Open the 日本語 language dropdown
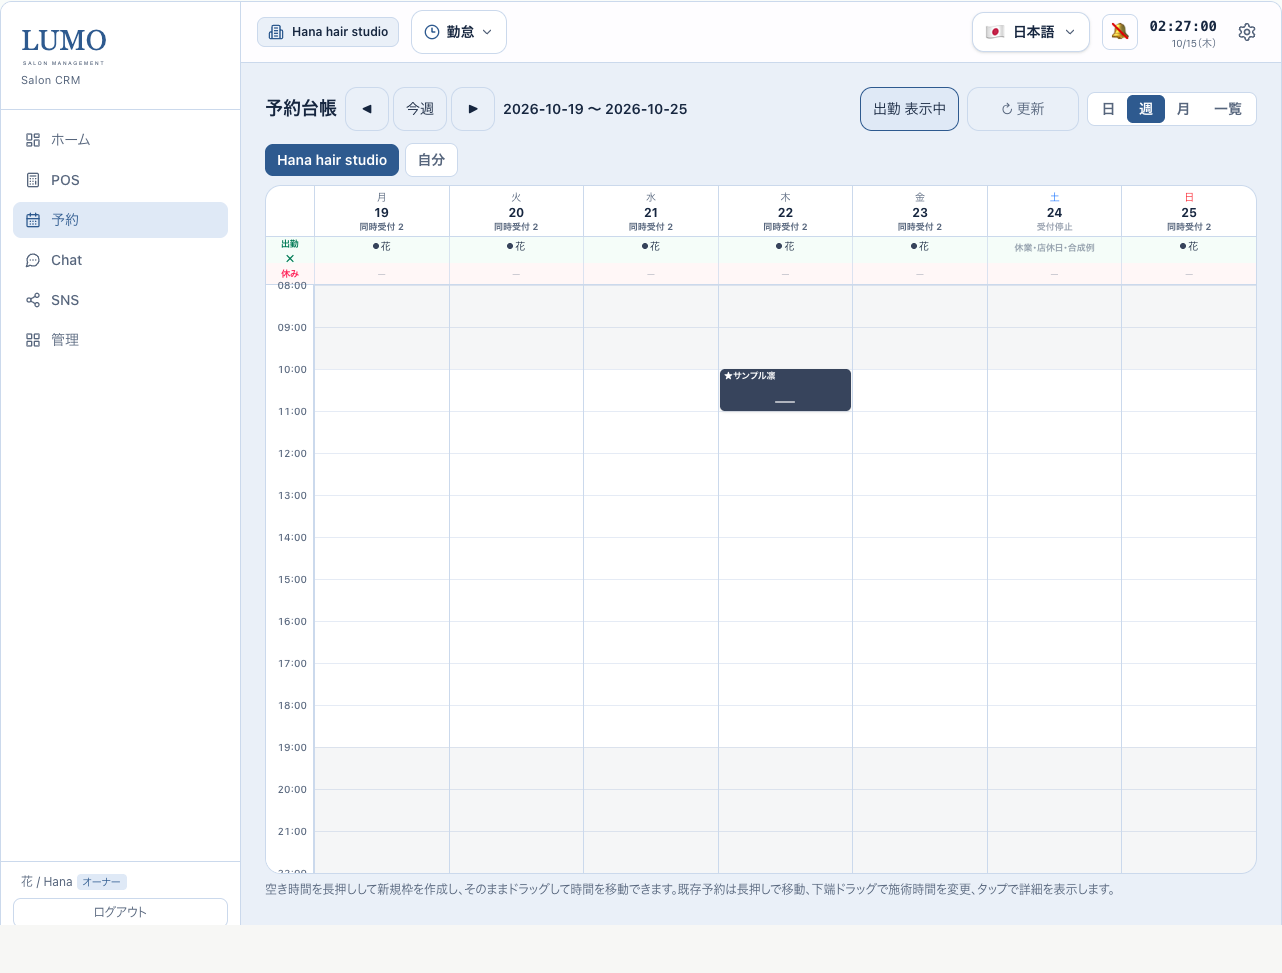This screenshot has width=1282, height=973. [x=1031, y=32]
